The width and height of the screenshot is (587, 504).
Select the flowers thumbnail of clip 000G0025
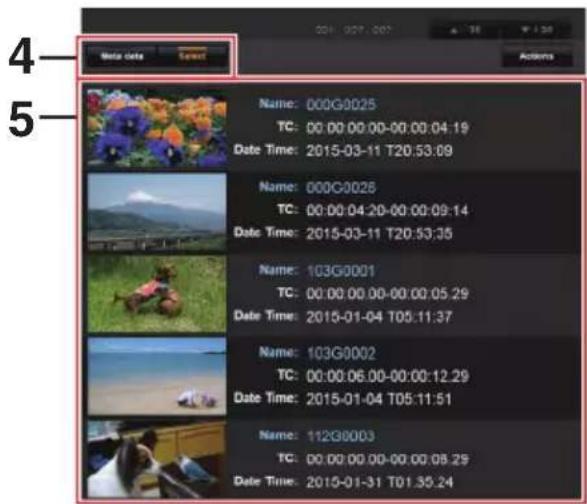point(157,128)
